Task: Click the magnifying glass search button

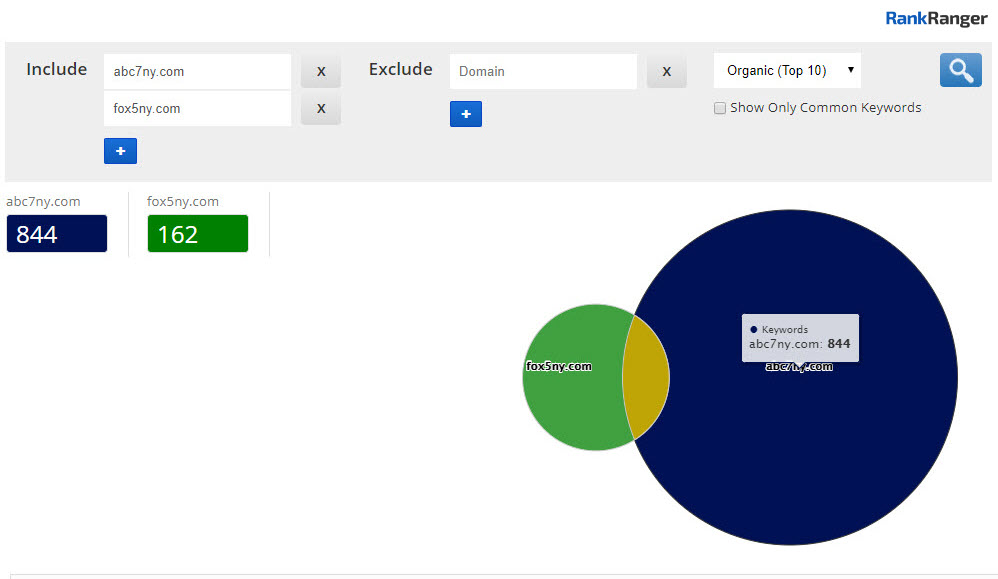Action: click(x=960, y=71)
